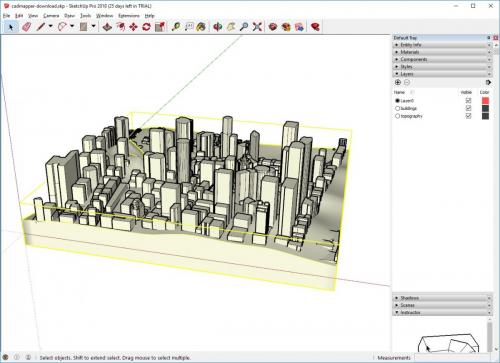The height and width of the screenshot is (363, 500).
Task: Activate the Rotate tool
Action: click(x=146, y=27)
